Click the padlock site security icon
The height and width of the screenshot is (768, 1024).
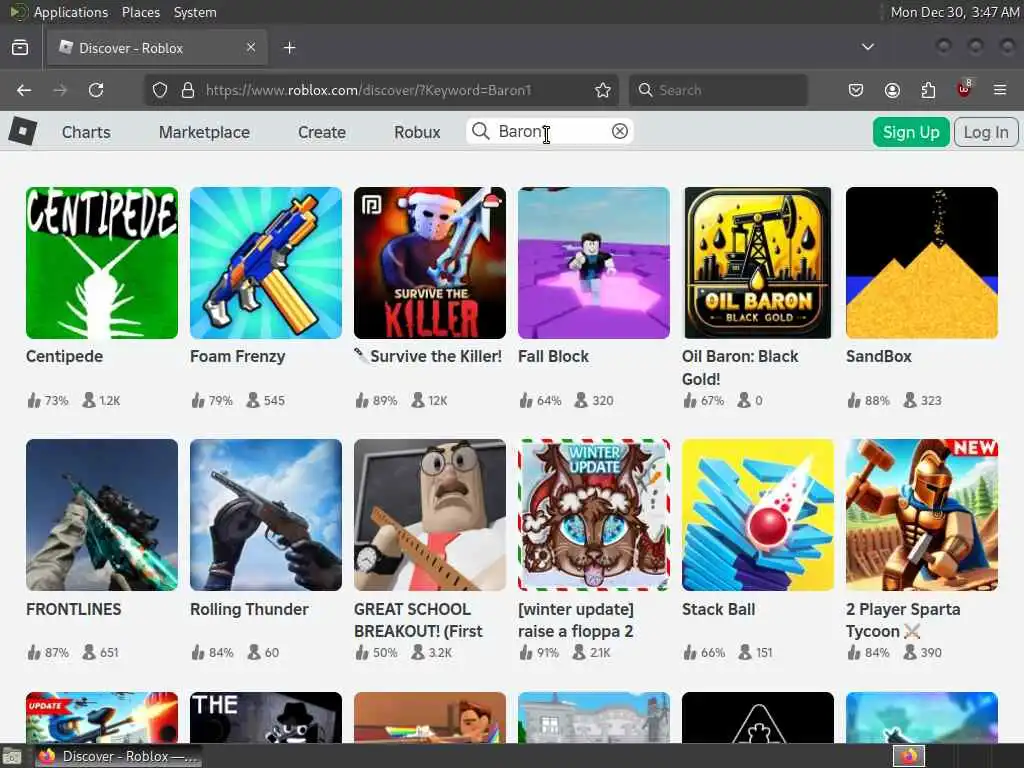coord(187,90)
